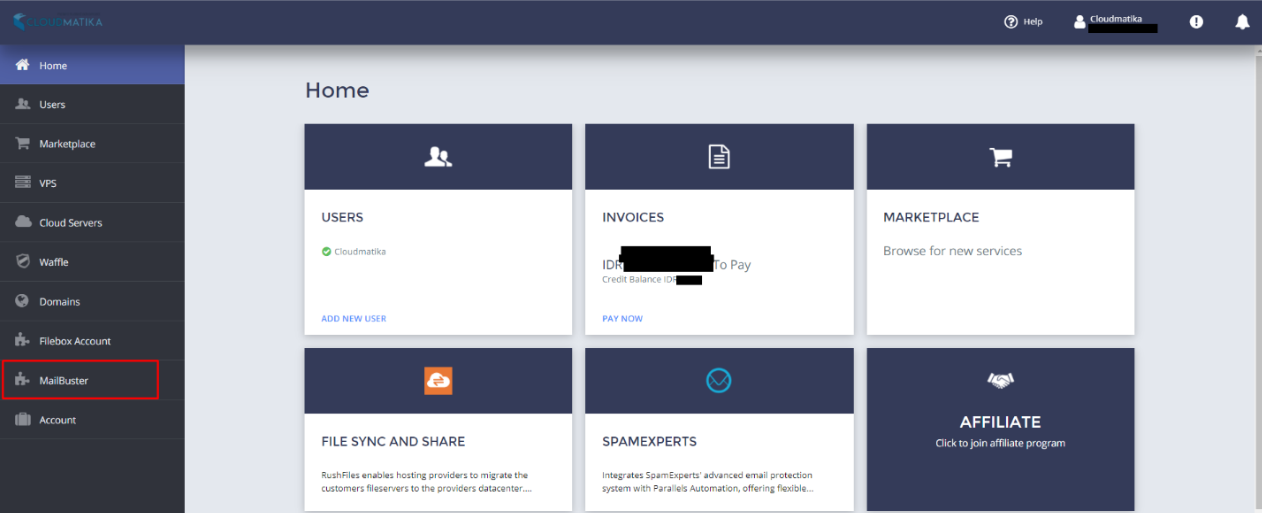Click the Help question mark icon

[1011, 22]
